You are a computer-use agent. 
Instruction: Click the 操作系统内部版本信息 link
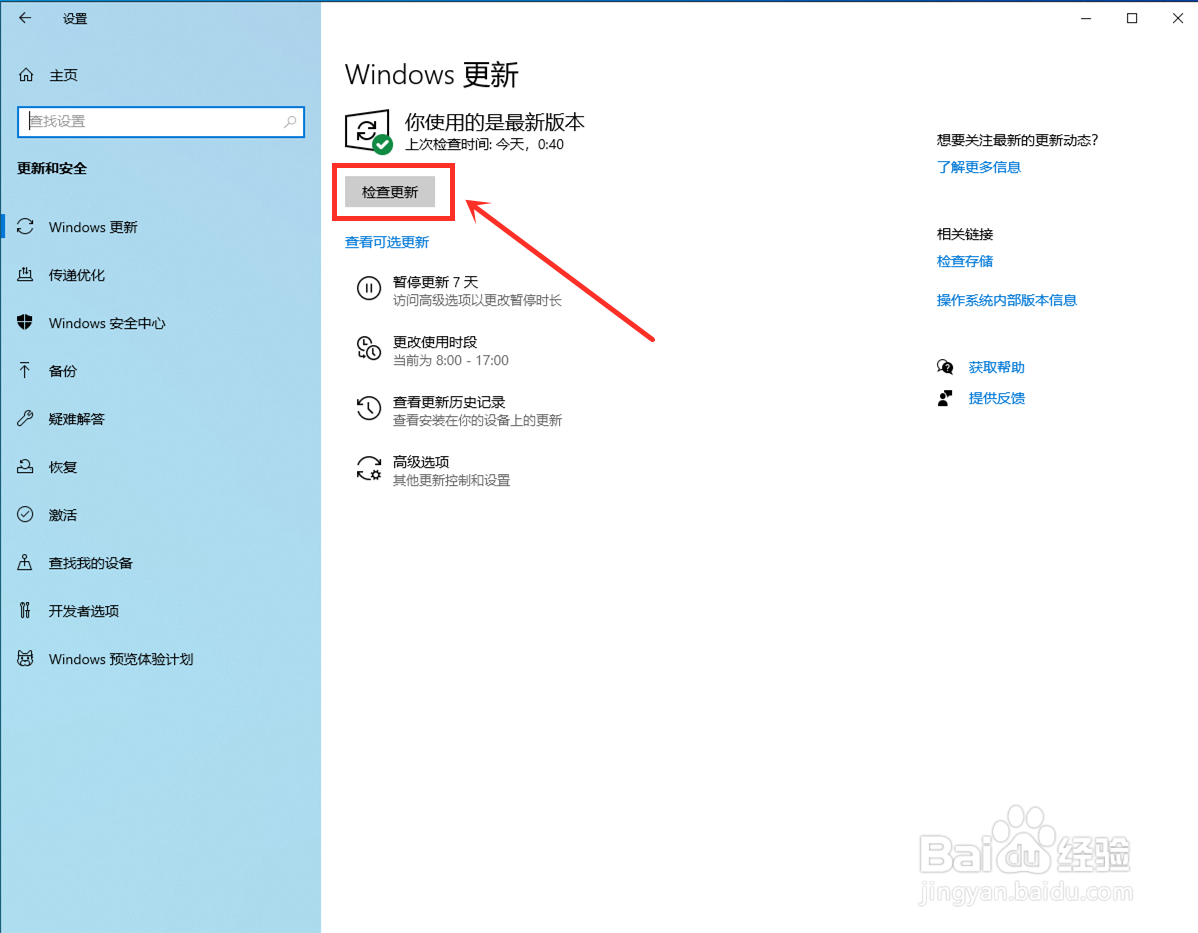[x=1006, y=299]
